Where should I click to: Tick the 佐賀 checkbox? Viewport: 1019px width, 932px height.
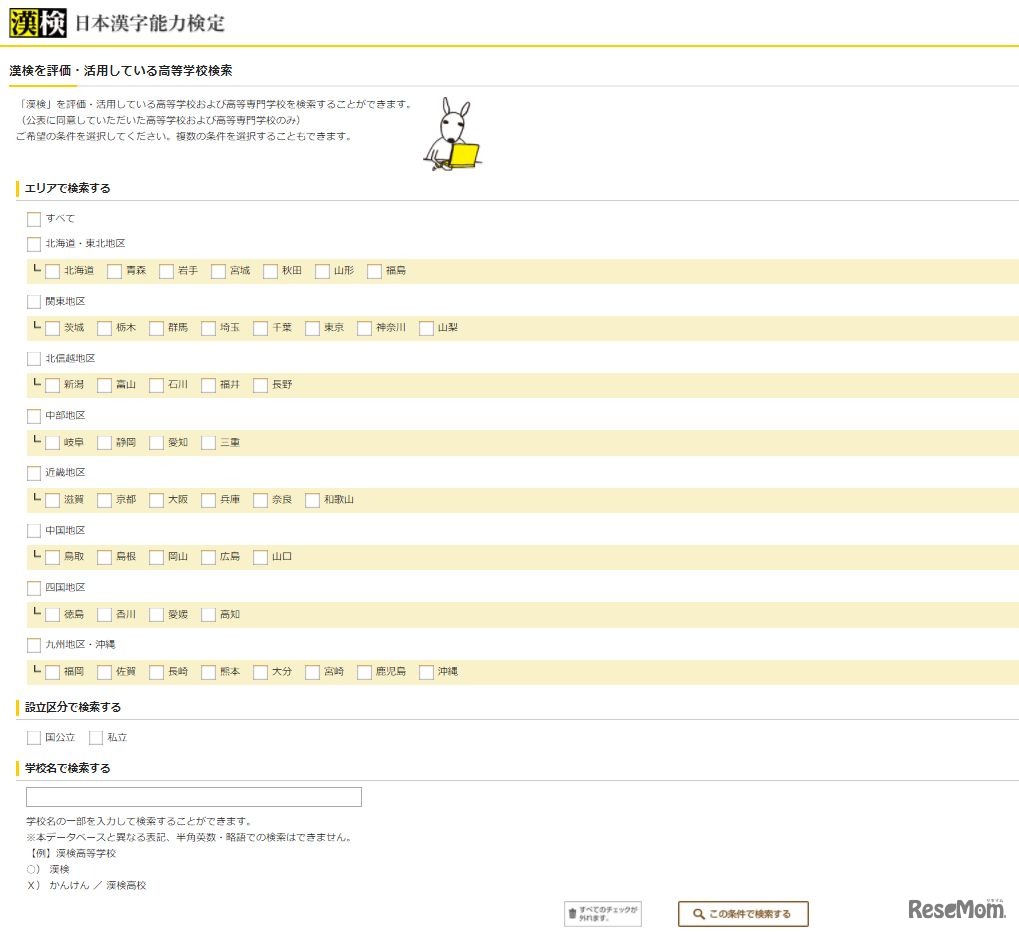105,672
